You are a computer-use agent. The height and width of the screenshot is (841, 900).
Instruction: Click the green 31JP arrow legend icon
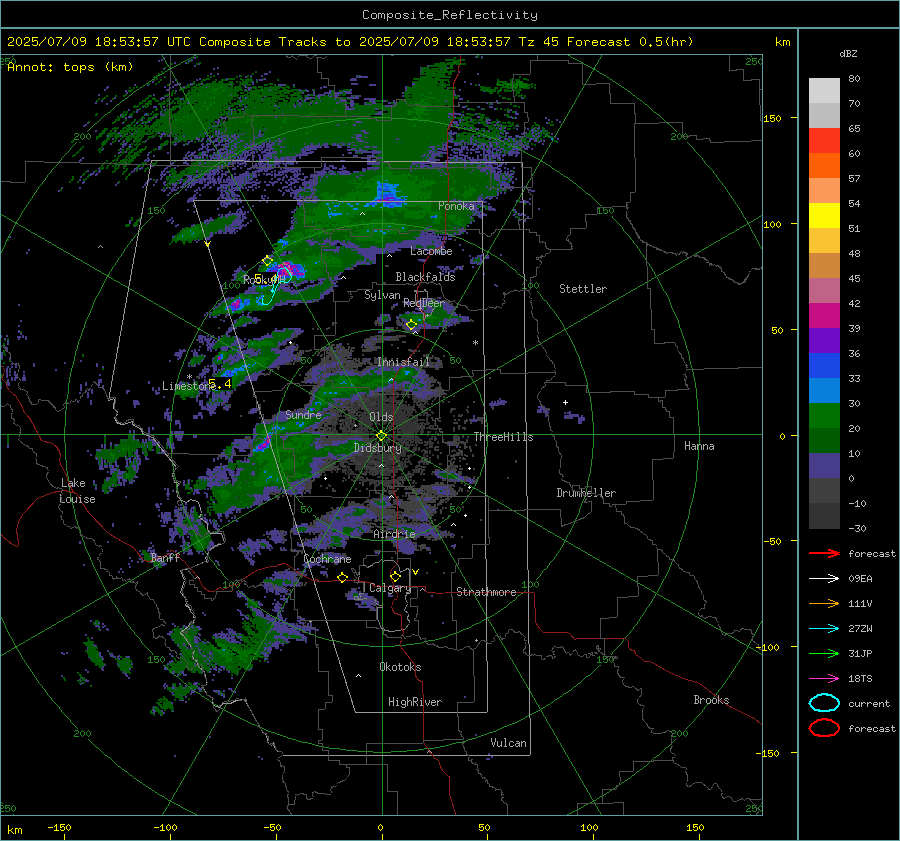[x=824, y=653]
